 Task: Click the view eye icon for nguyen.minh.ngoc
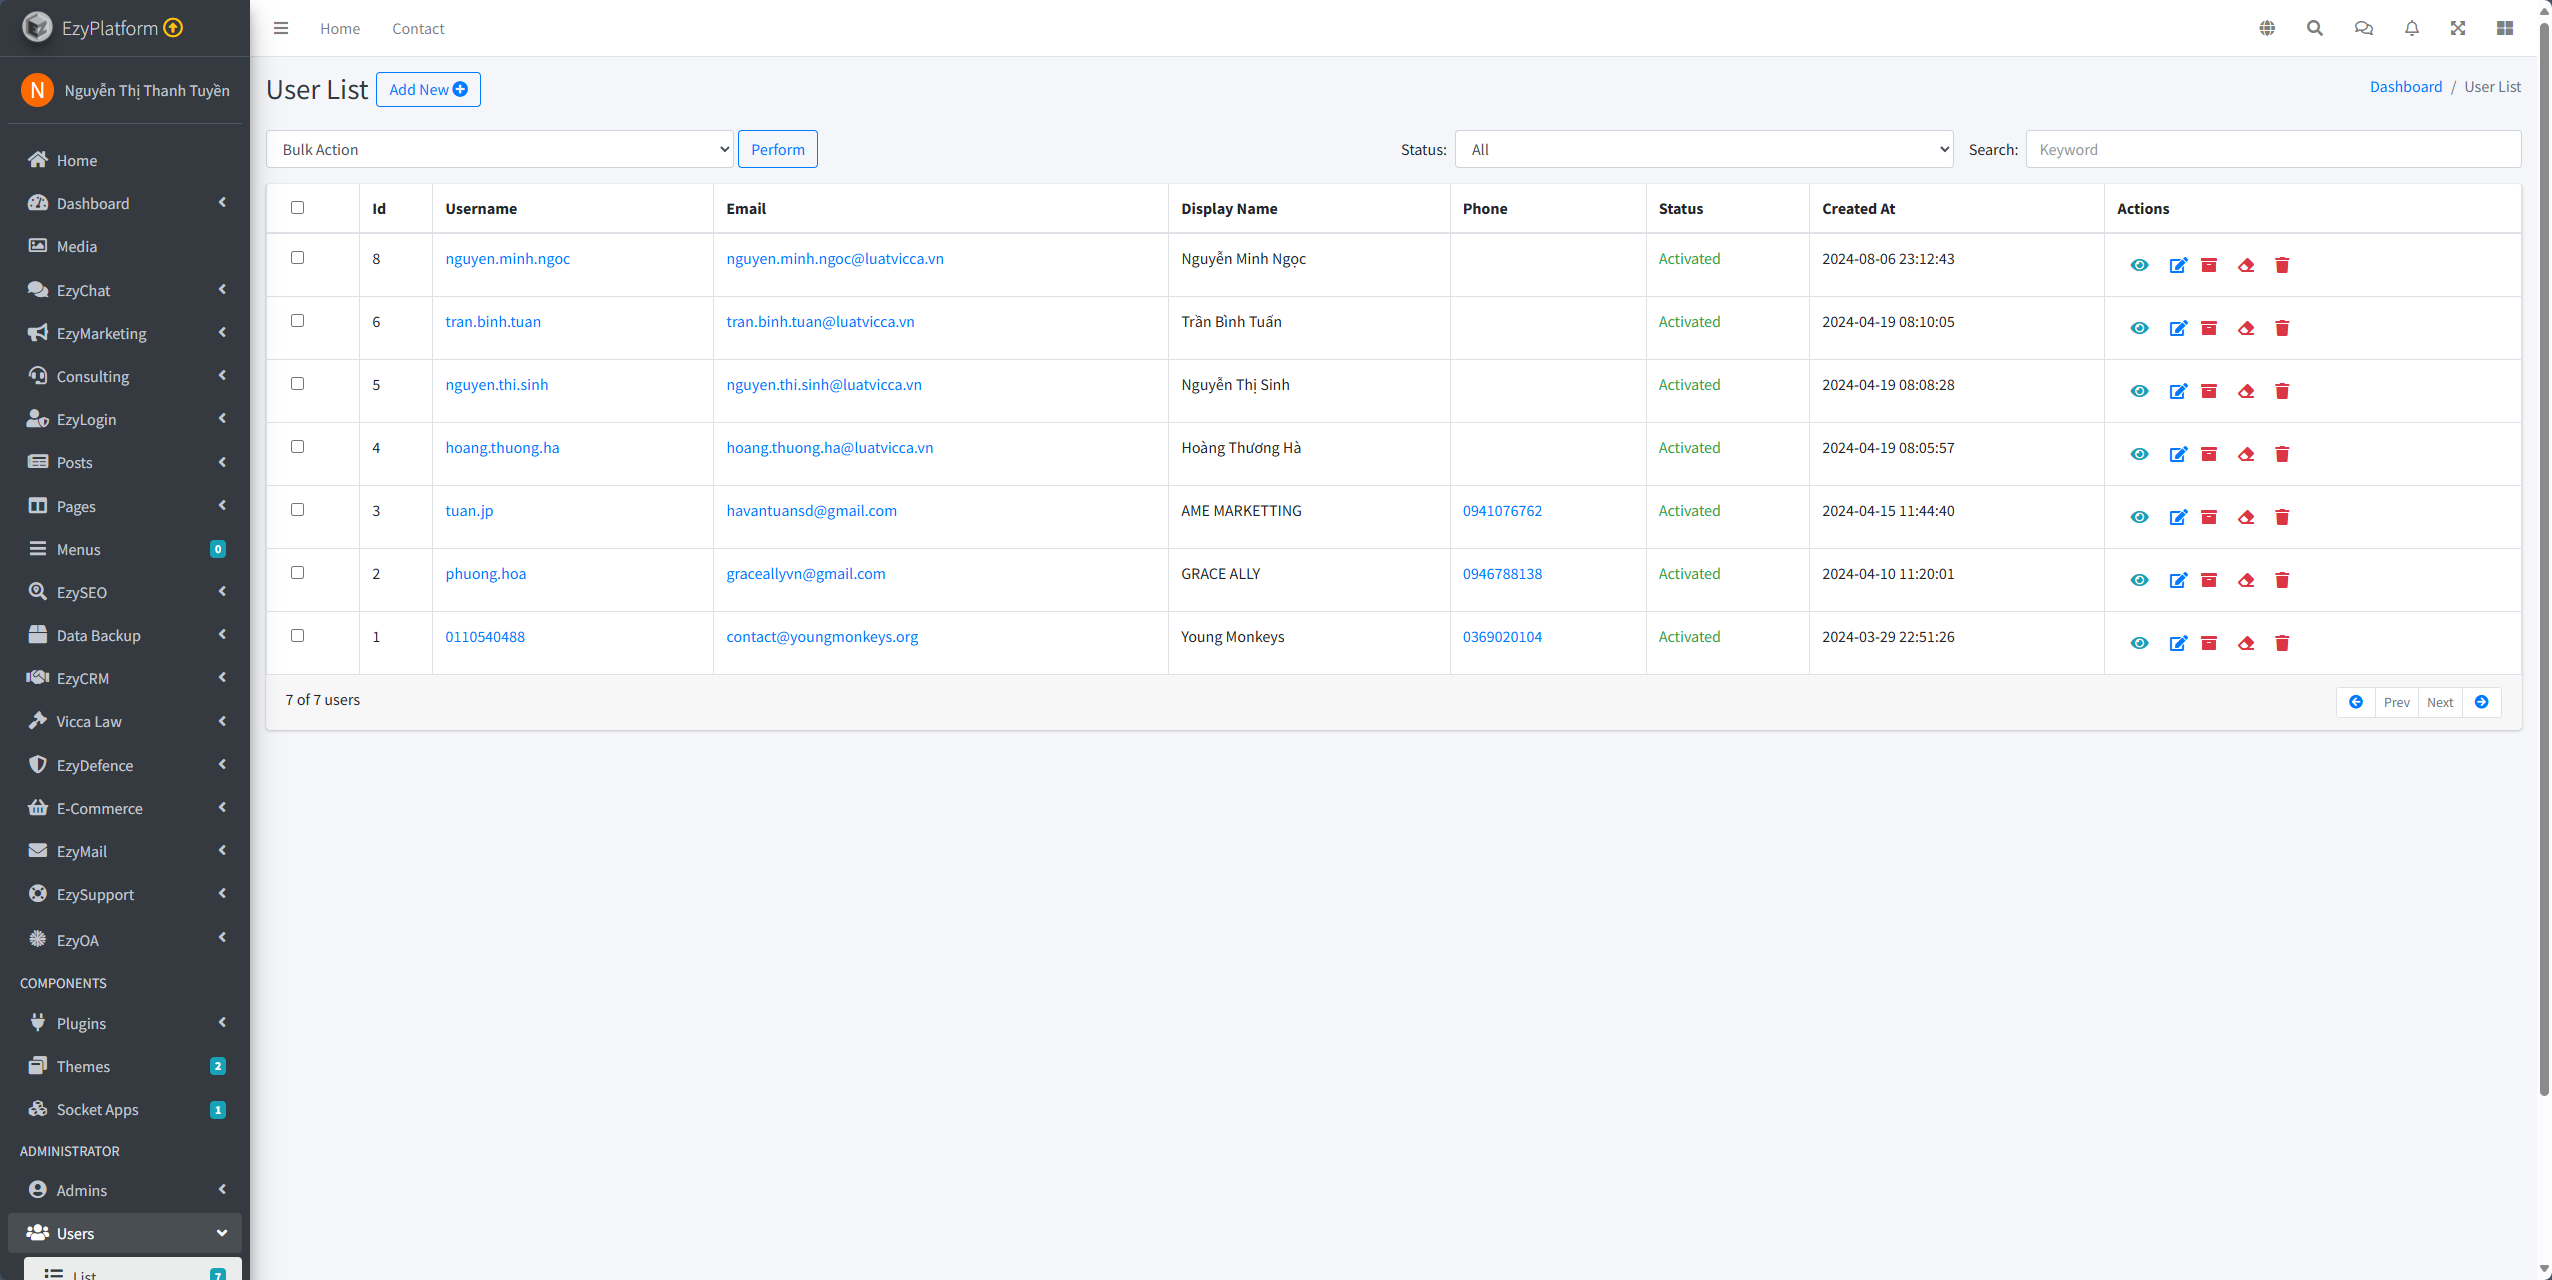coord(2139,265)
